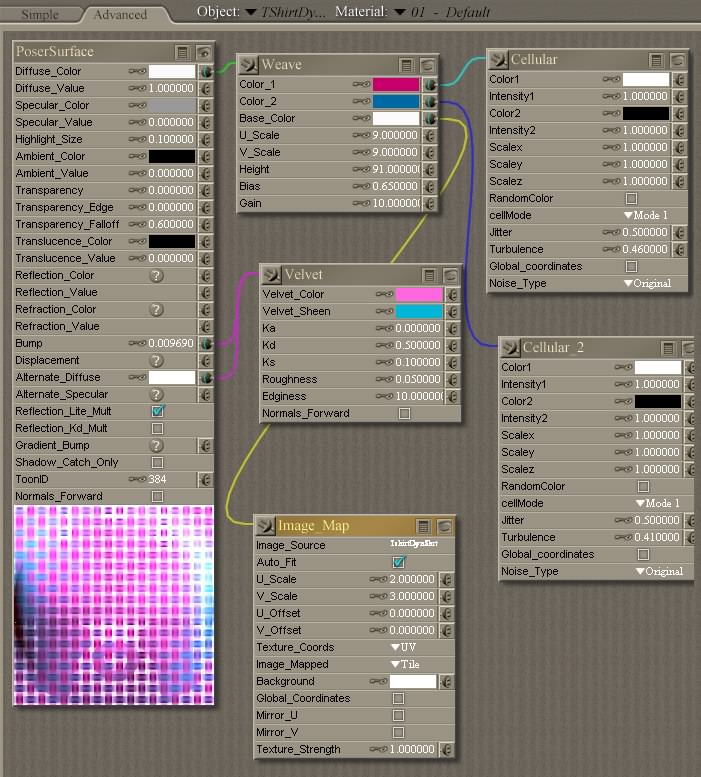Screen dimensions: 701x777
Task: Enable Image_Map Mirror_U checkbox
Action: (x=399, y=716)
